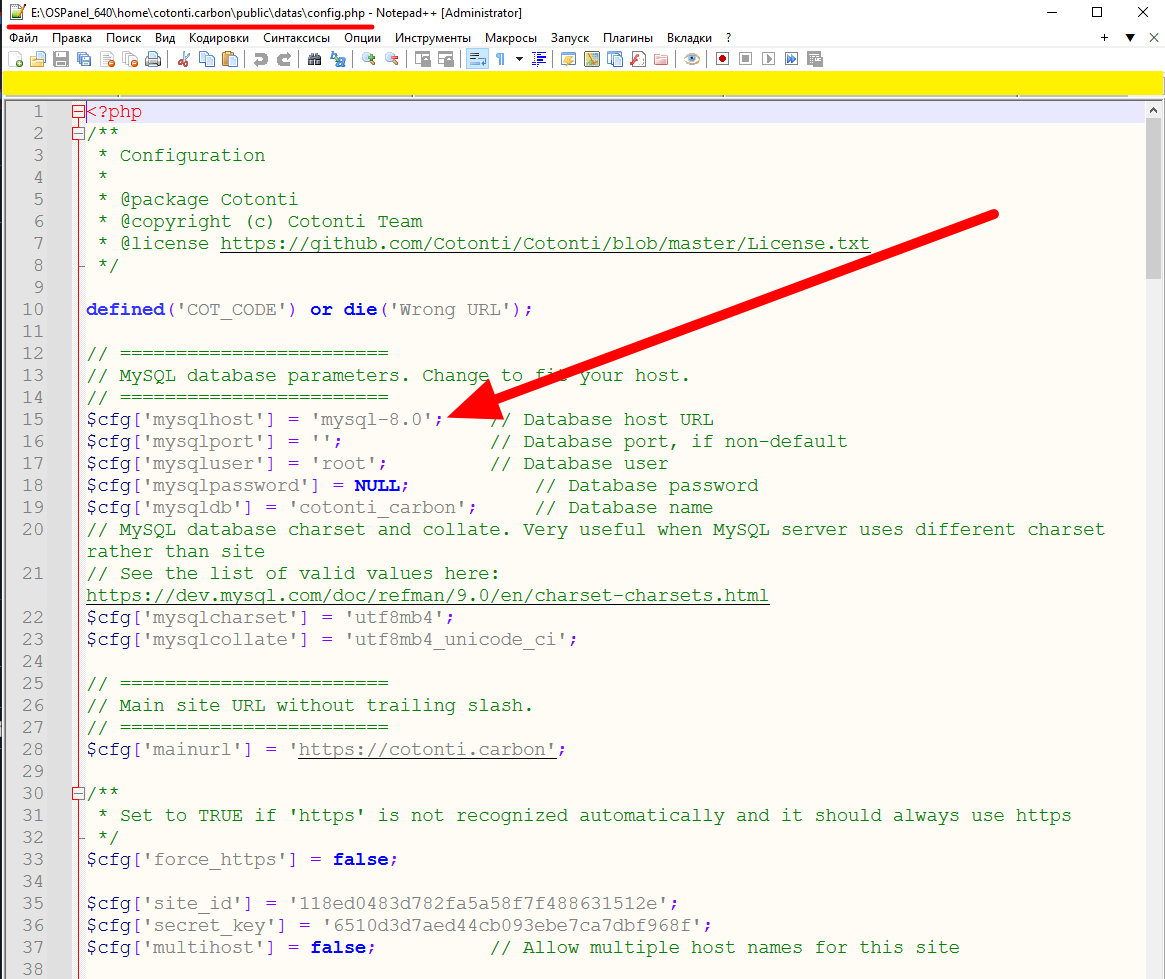The height and width of the screenshot is (979, 1165).
Task: Click the Copy toolbar icon
Action: pyautogui.click(x=207, y=59)
